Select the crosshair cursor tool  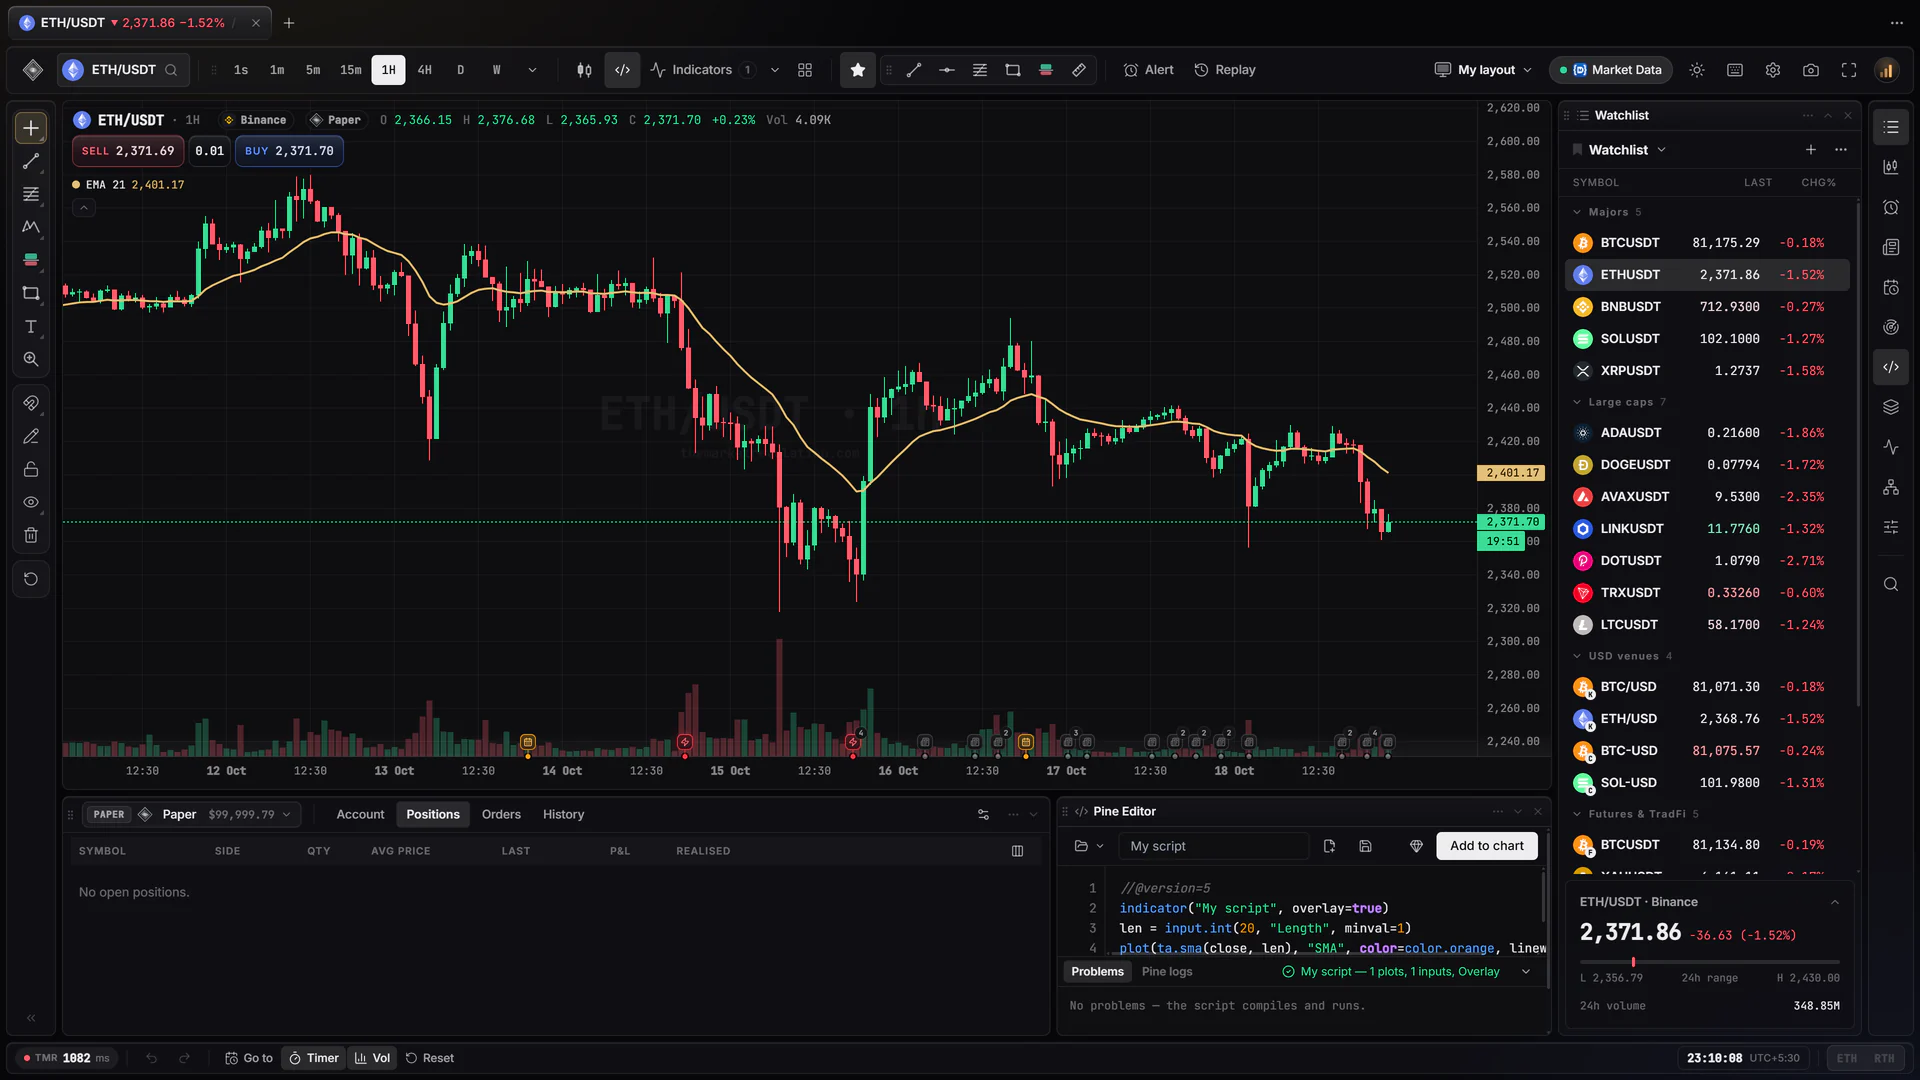[31, 128]
